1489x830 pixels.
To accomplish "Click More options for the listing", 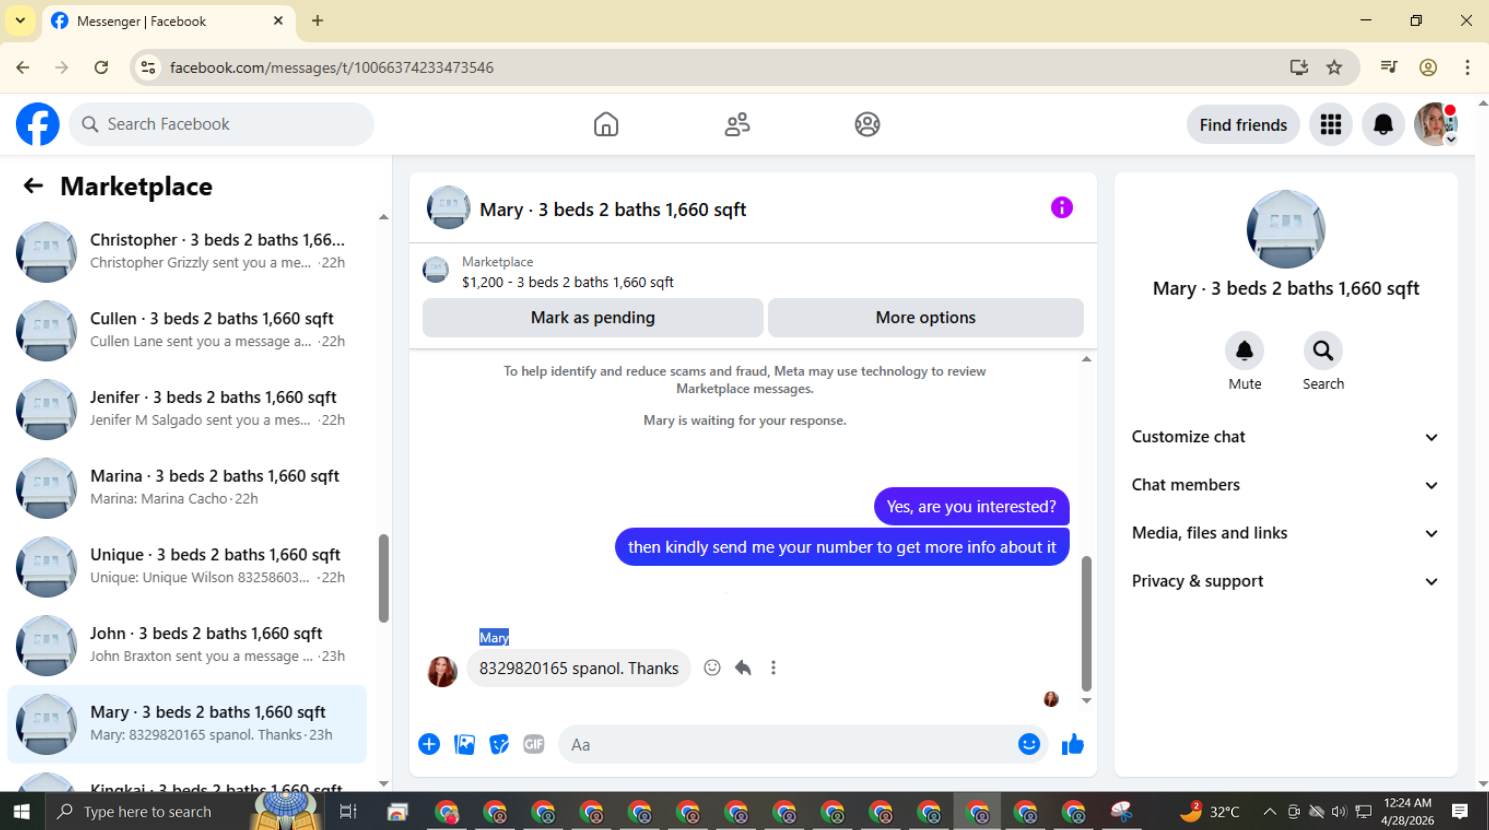I will pos(926,317).
